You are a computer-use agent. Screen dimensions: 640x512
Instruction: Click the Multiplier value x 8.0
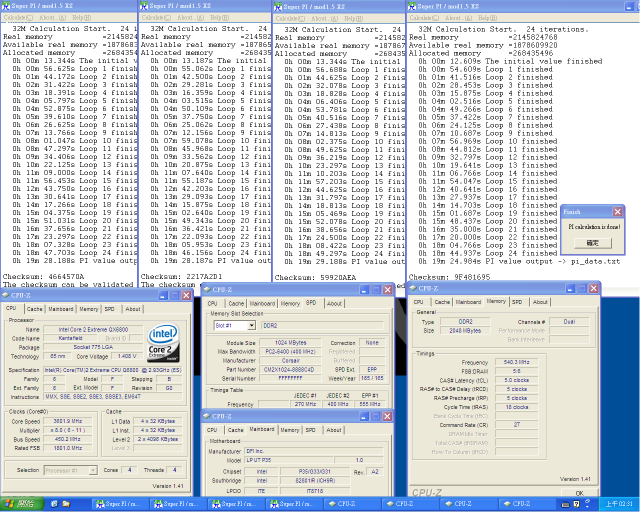(68, 430)
